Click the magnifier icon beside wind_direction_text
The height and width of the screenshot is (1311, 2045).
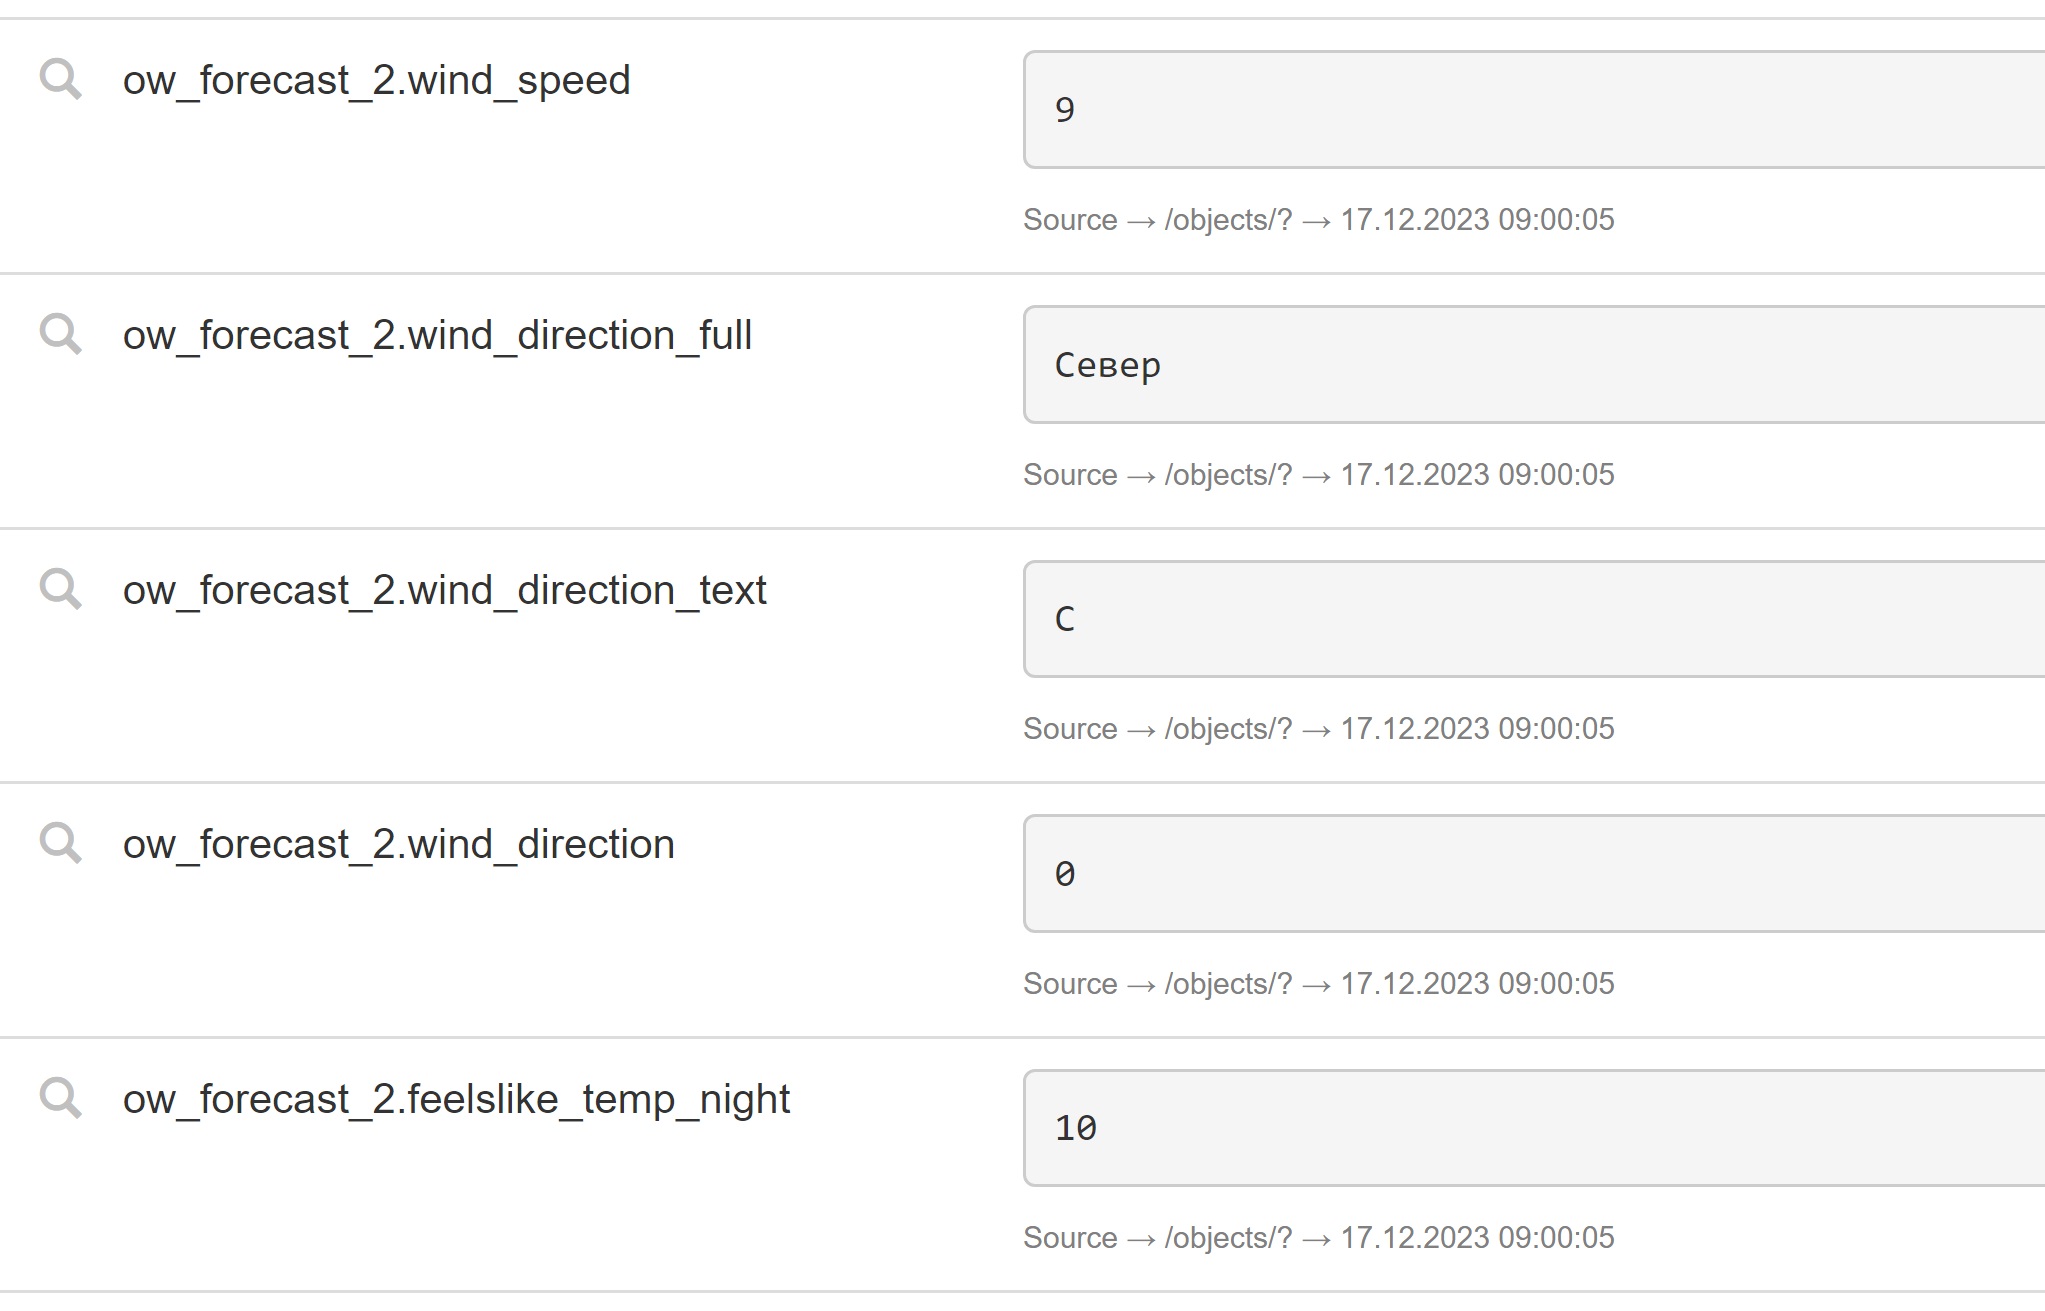(60, 588)
